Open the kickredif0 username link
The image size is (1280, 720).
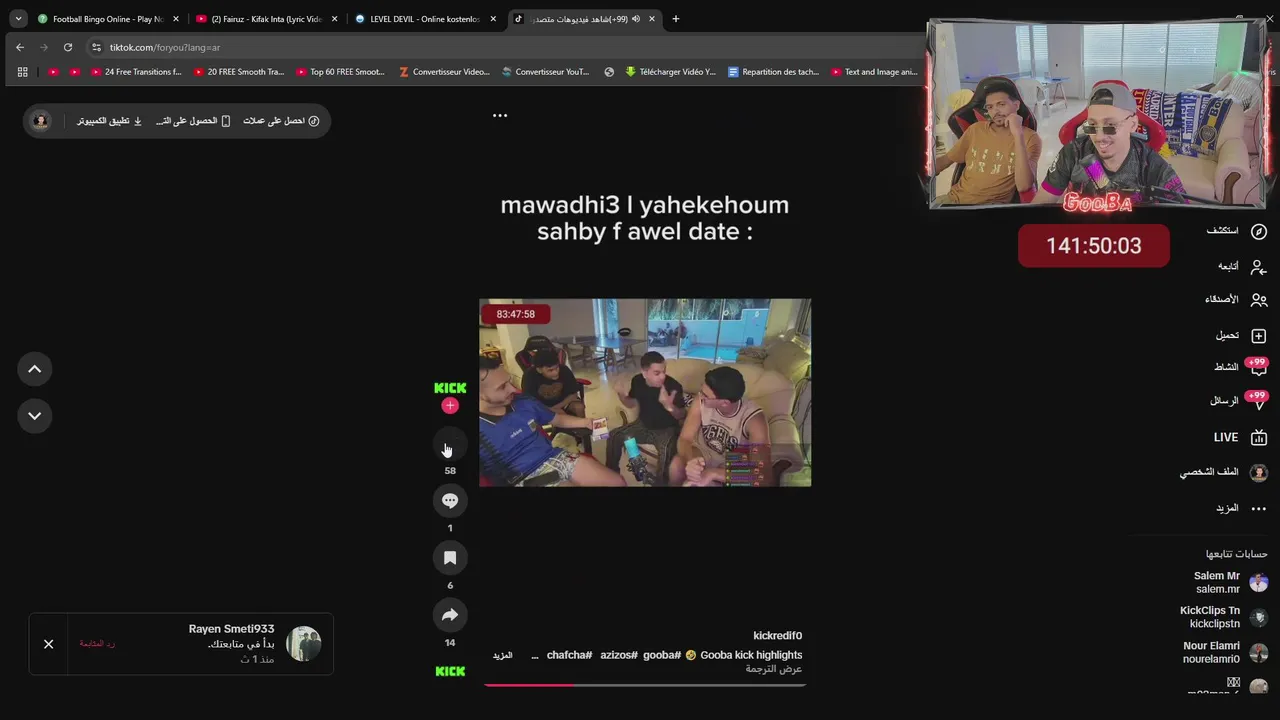point(777,636)
